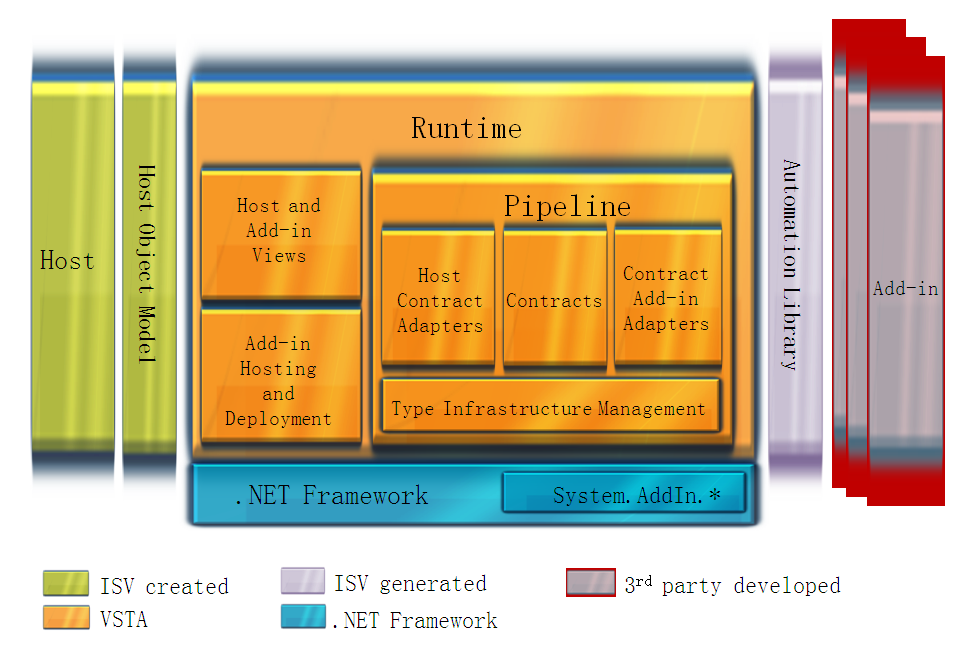Click the Type Infrastructure Management box
Viewport: 966px width, 645px height.
[551, 405]
